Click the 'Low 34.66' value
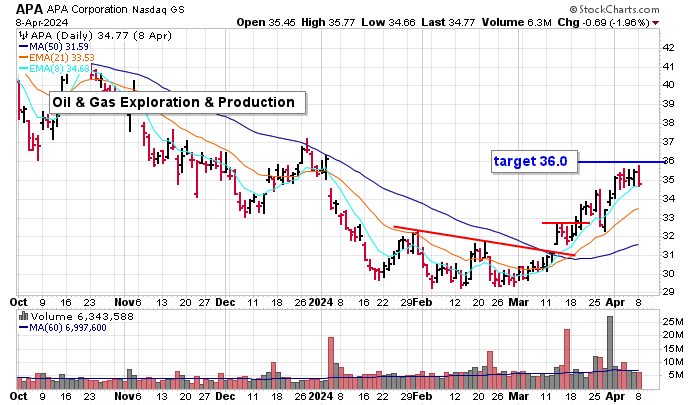The width and height of the screenshot is (700, 405). [388, 22]
